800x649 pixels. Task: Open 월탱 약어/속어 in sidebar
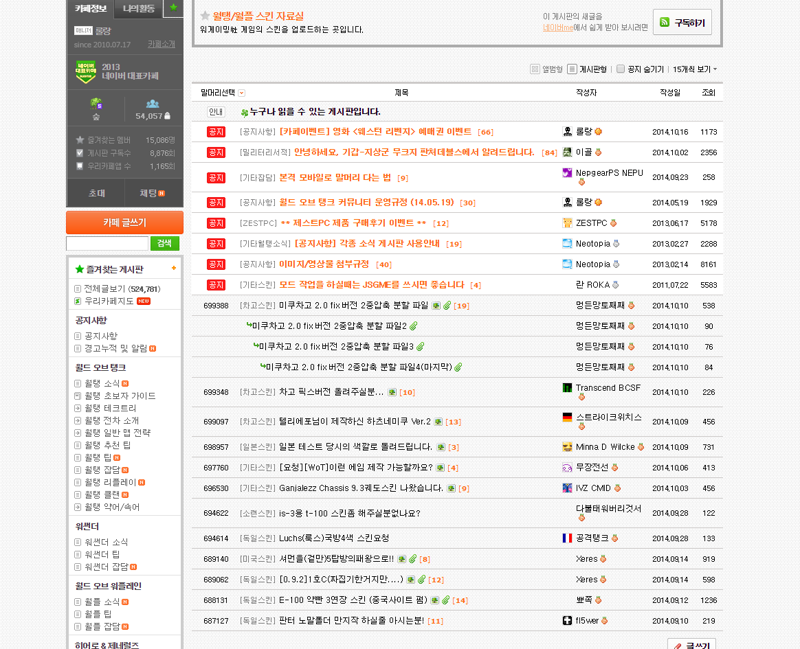click(112, 507)
